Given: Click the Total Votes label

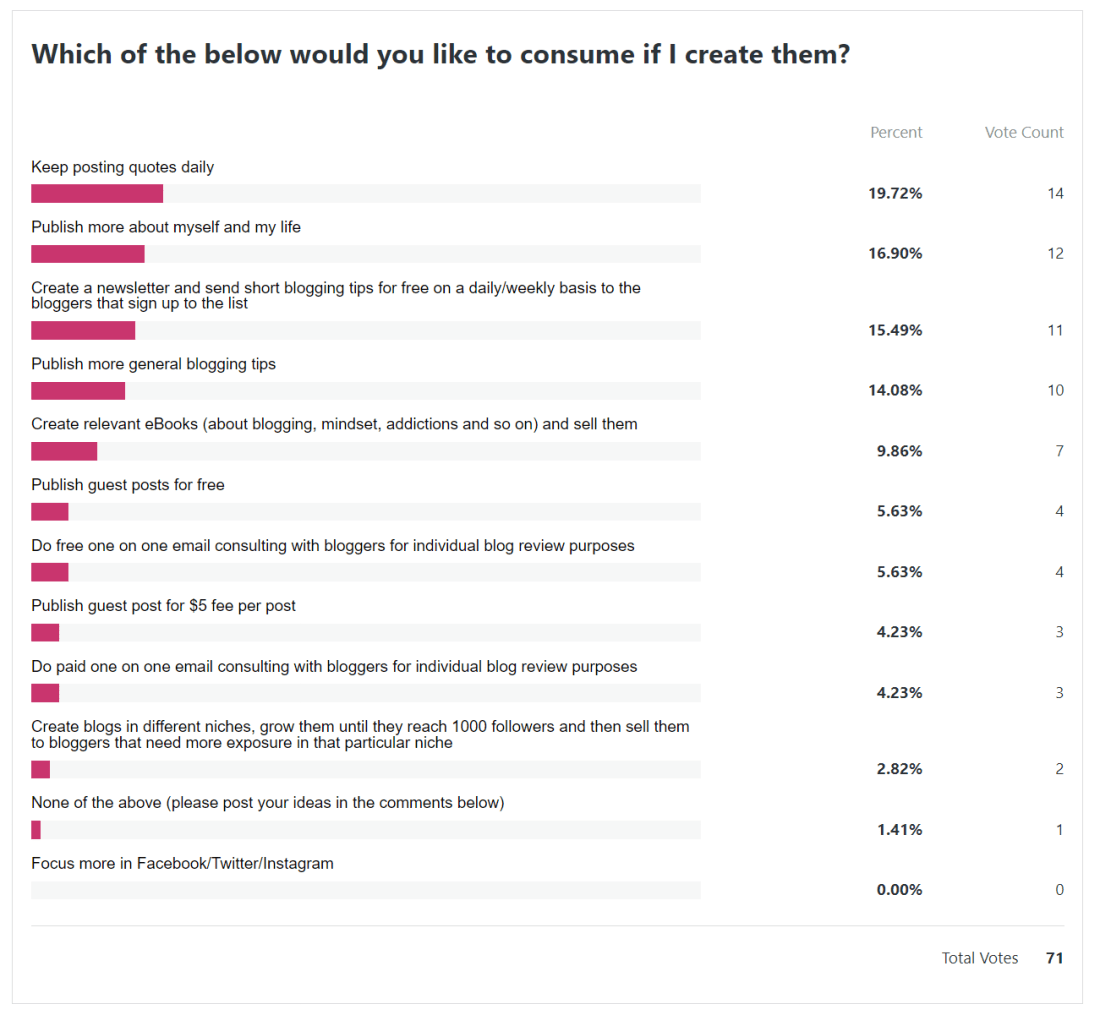Looking at the screenshot, I should tap(980, 958).
